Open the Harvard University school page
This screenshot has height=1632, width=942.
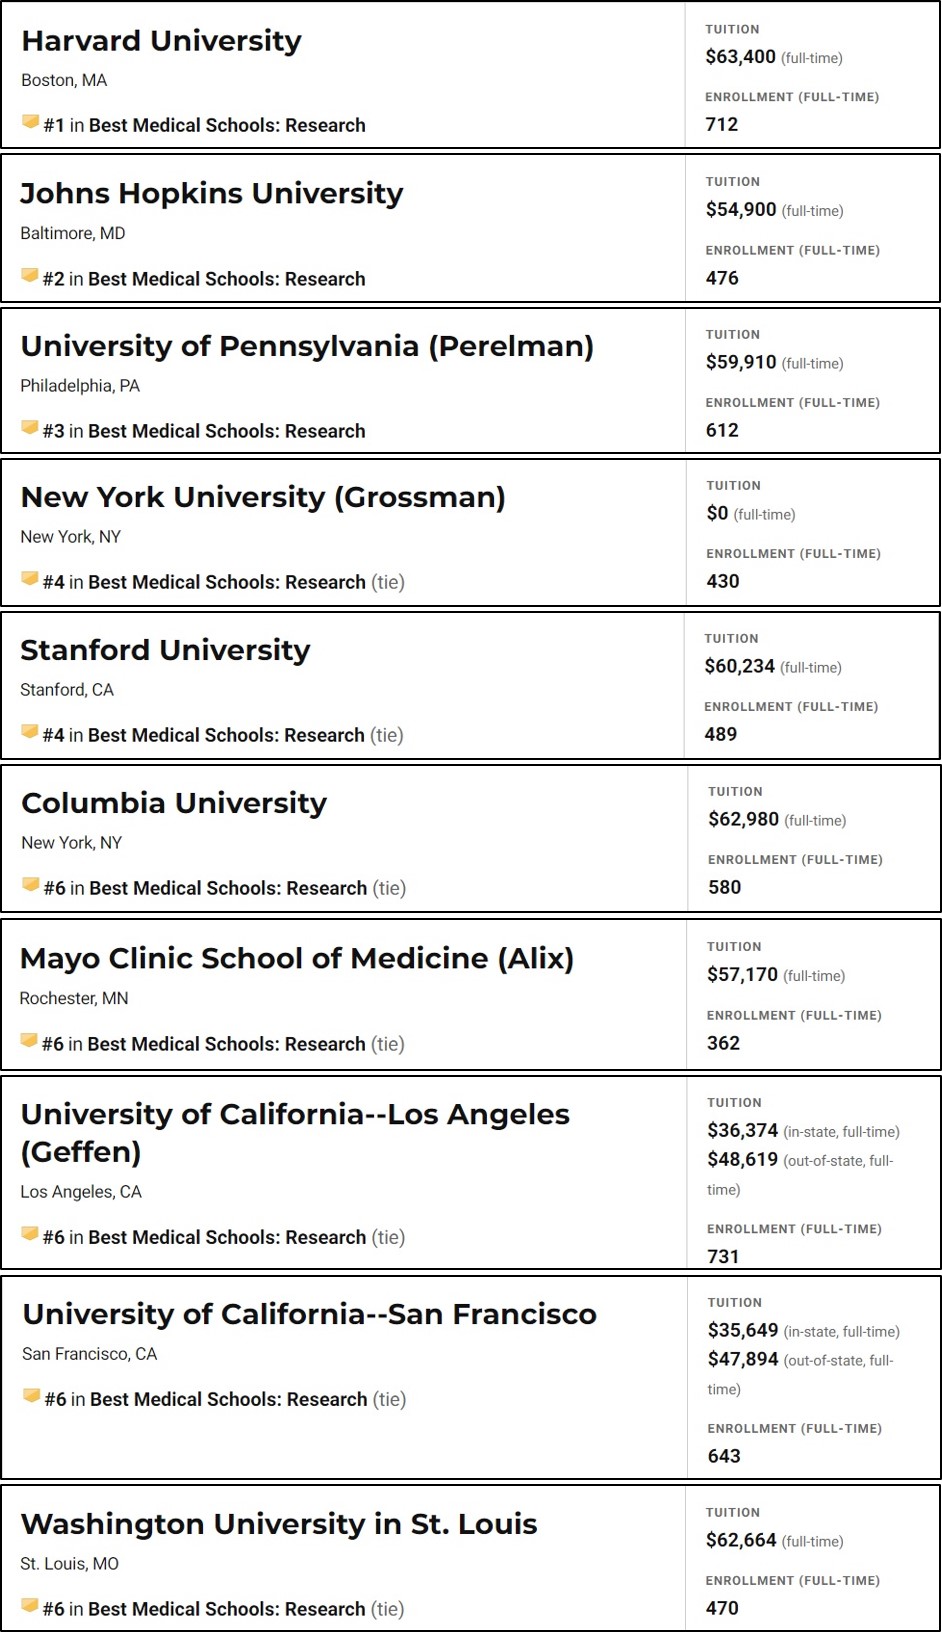(x=161, y=41)
